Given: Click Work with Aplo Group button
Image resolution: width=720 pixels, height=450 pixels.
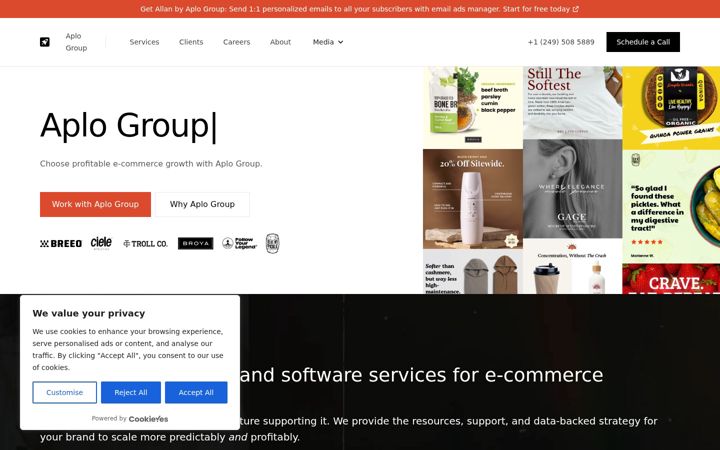Looking at the screenshot, I should (95, 204).
